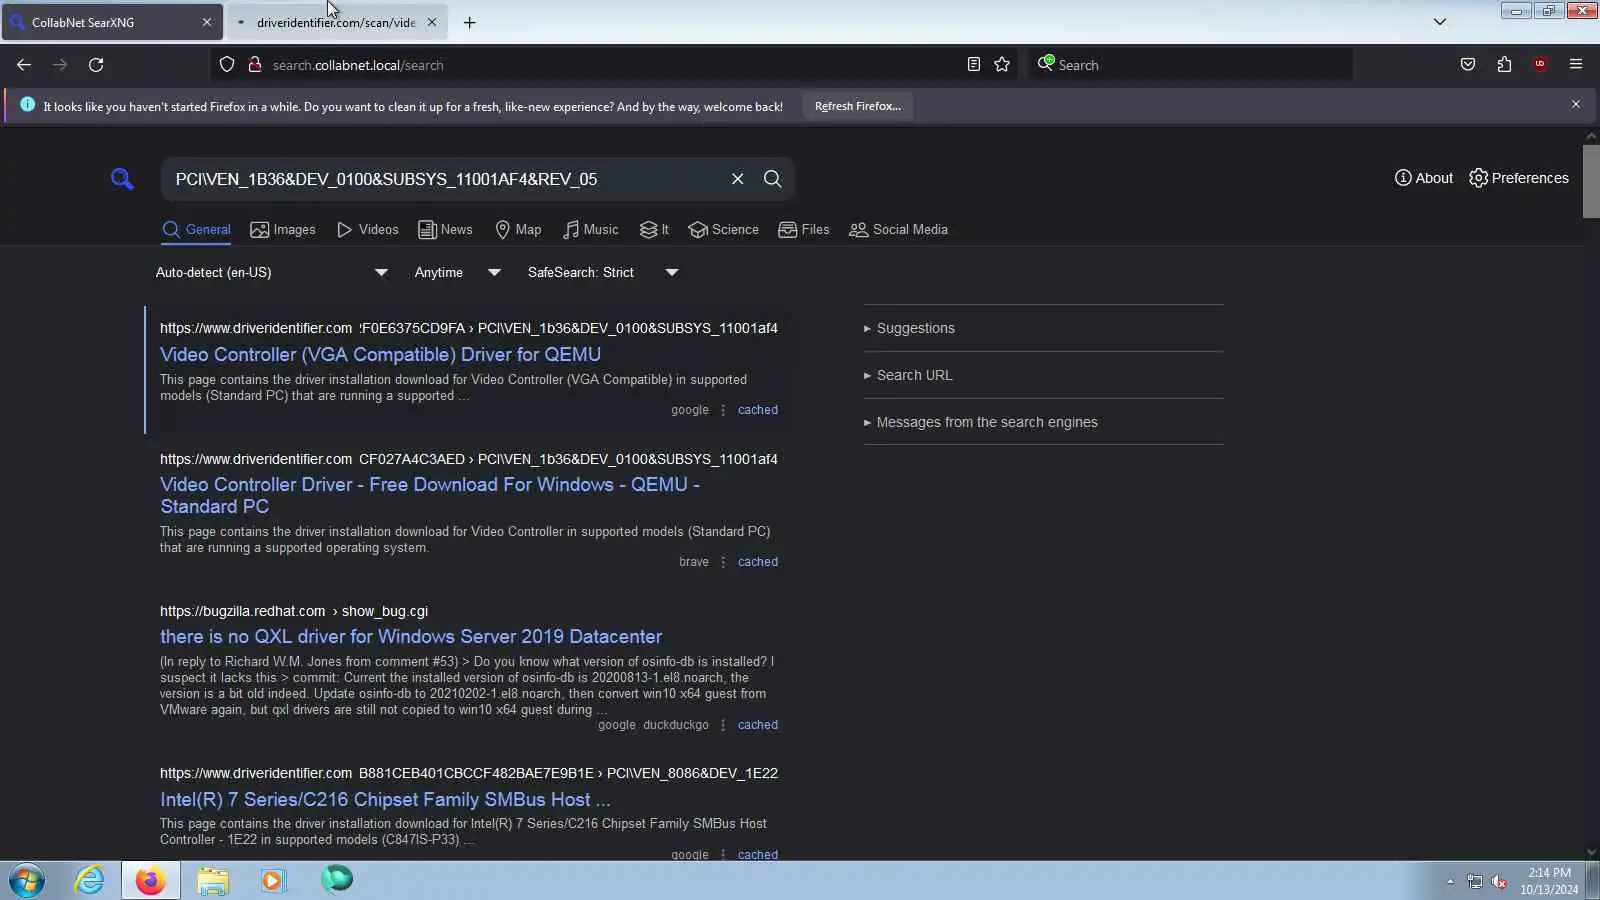Click the browser Back arrow
This screenshot has height=900, width=1600.
point(24,65)
